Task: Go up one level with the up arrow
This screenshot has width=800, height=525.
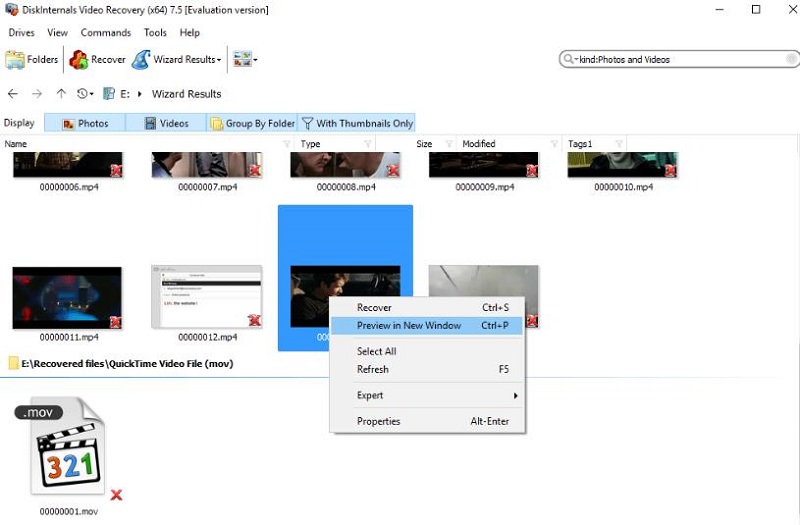Action: tap(61, 93)
